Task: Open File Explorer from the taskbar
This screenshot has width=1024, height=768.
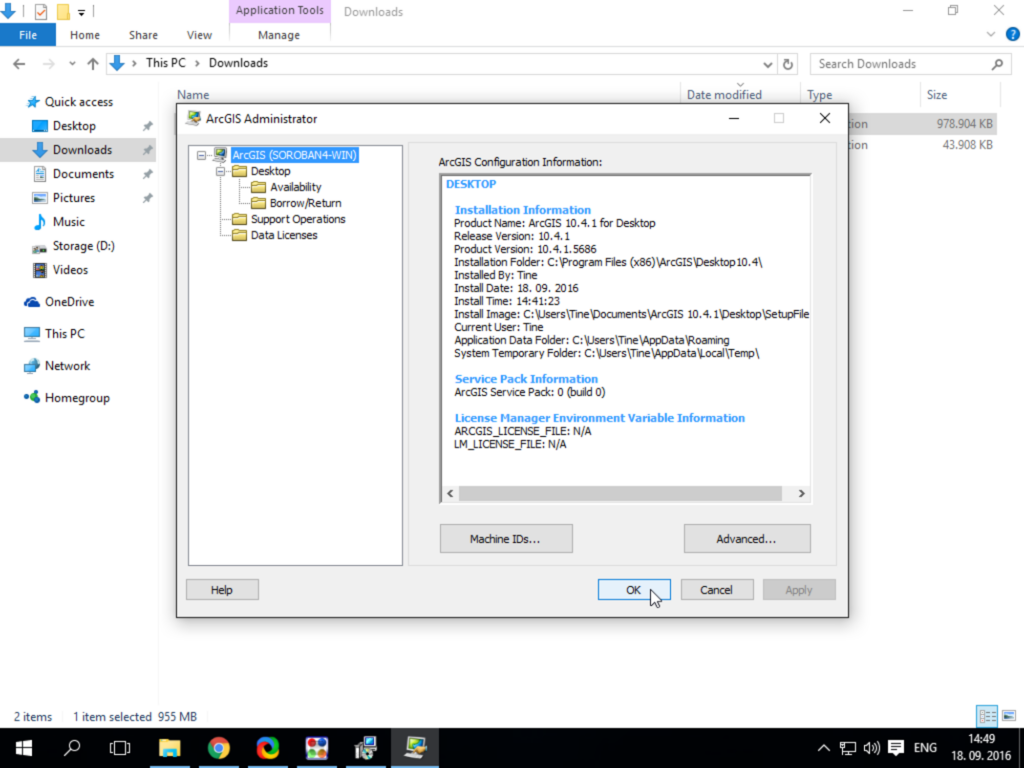Action: [x=169, y=748]
